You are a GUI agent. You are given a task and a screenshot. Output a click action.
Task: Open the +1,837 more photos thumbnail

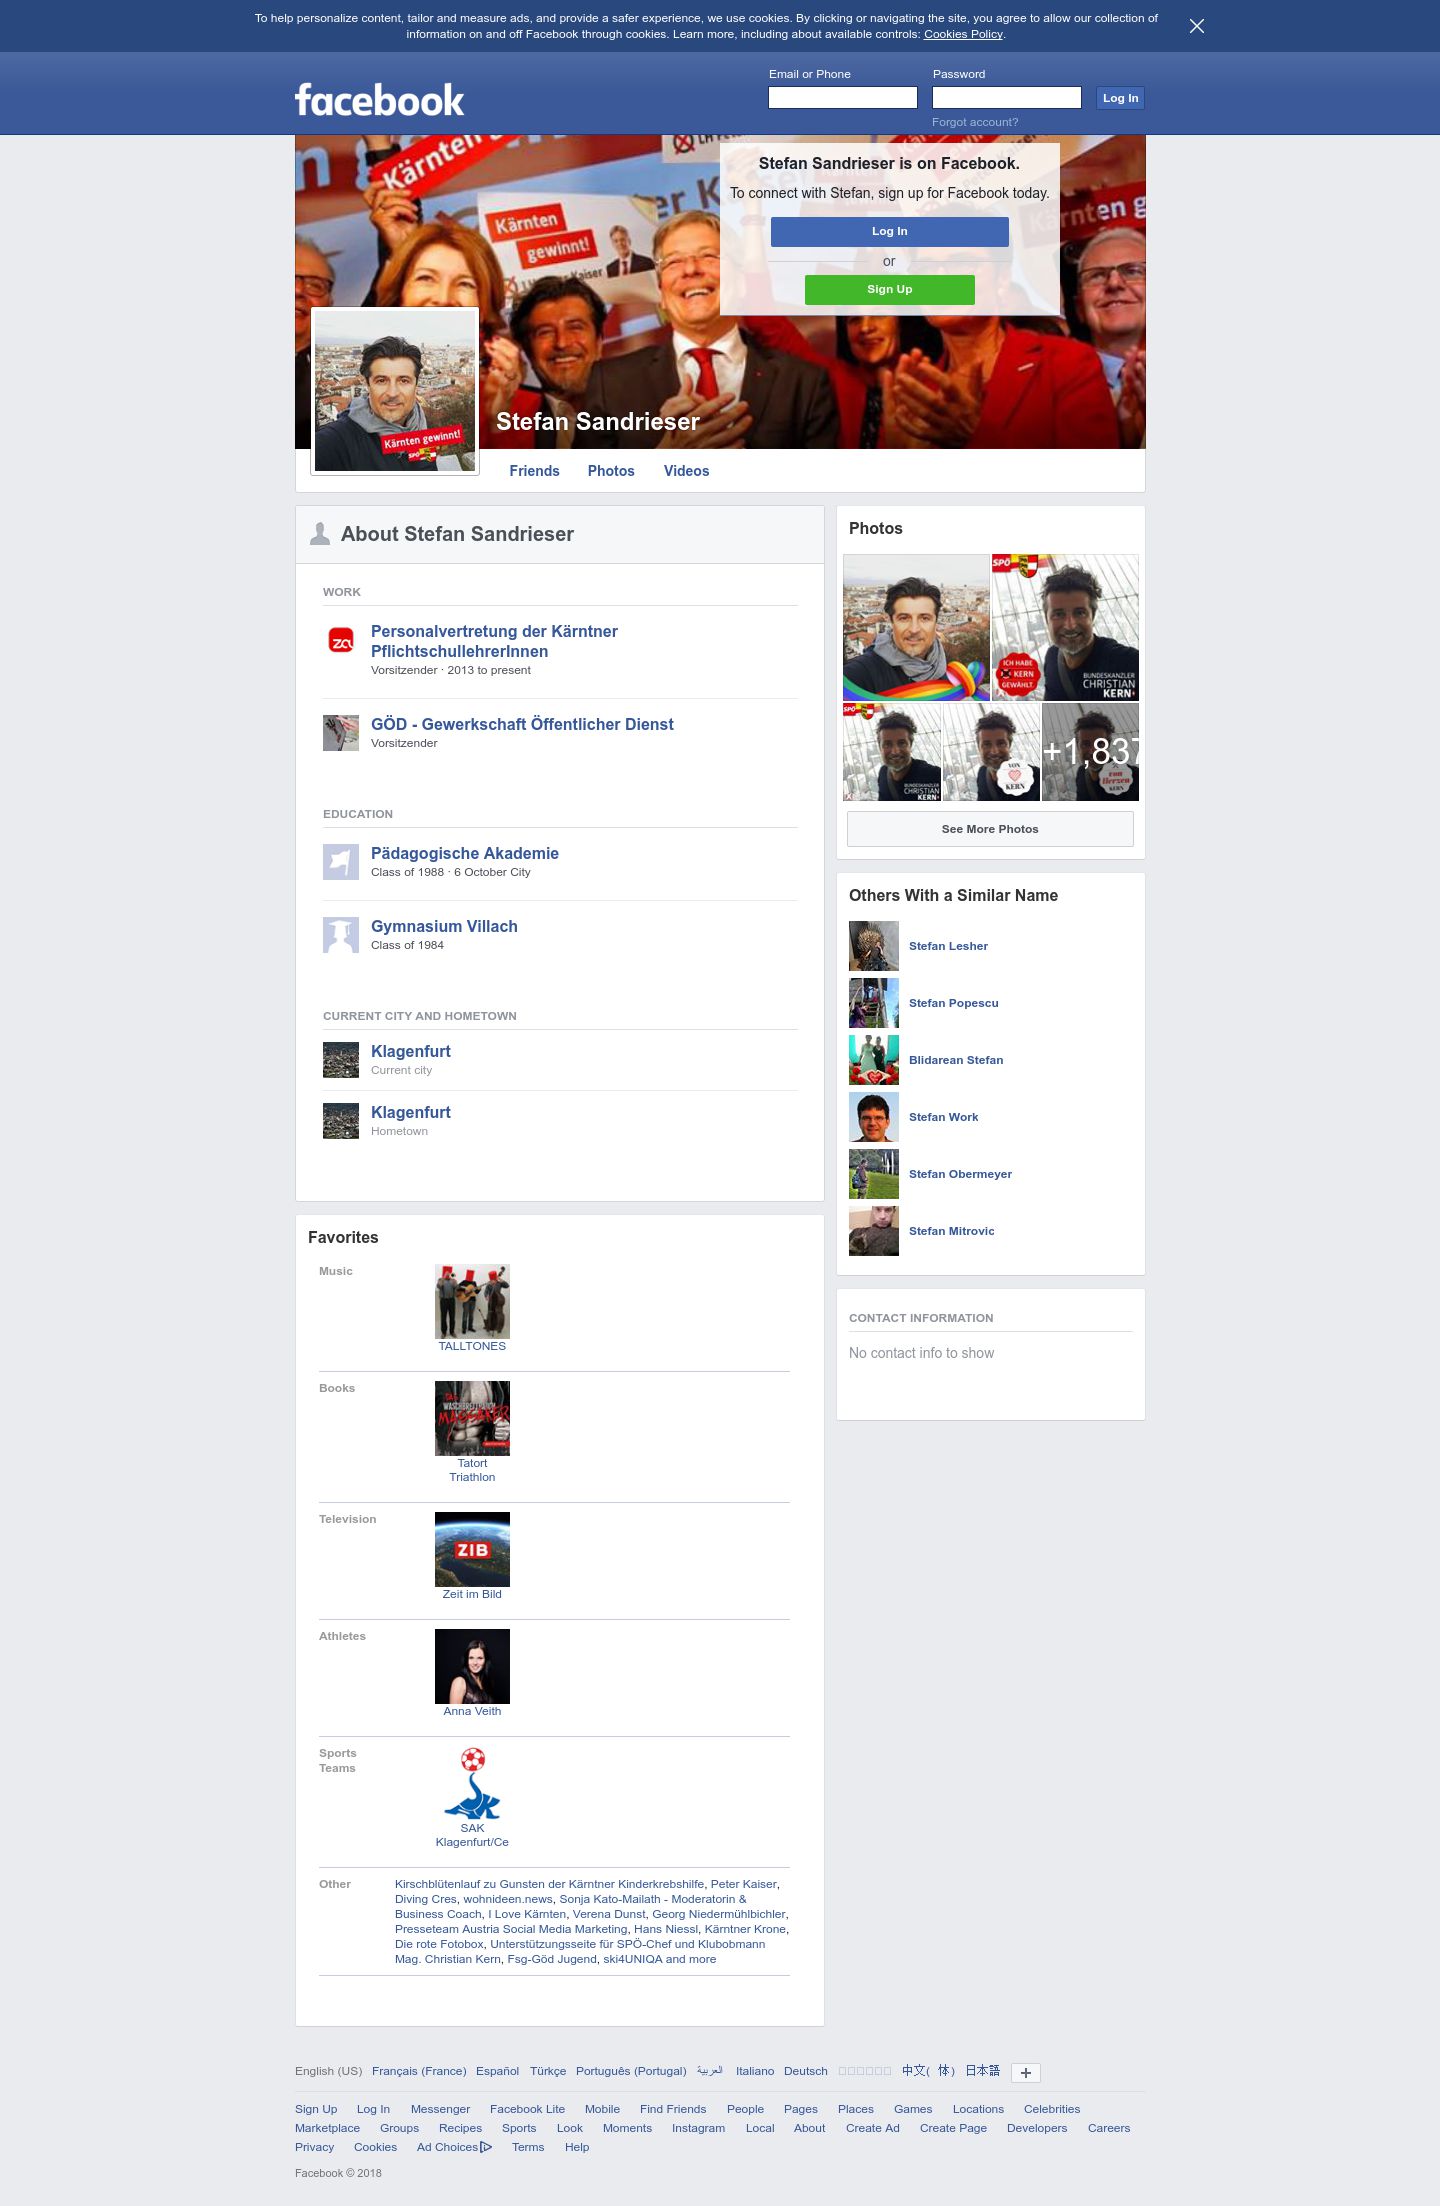(1090, 752)
